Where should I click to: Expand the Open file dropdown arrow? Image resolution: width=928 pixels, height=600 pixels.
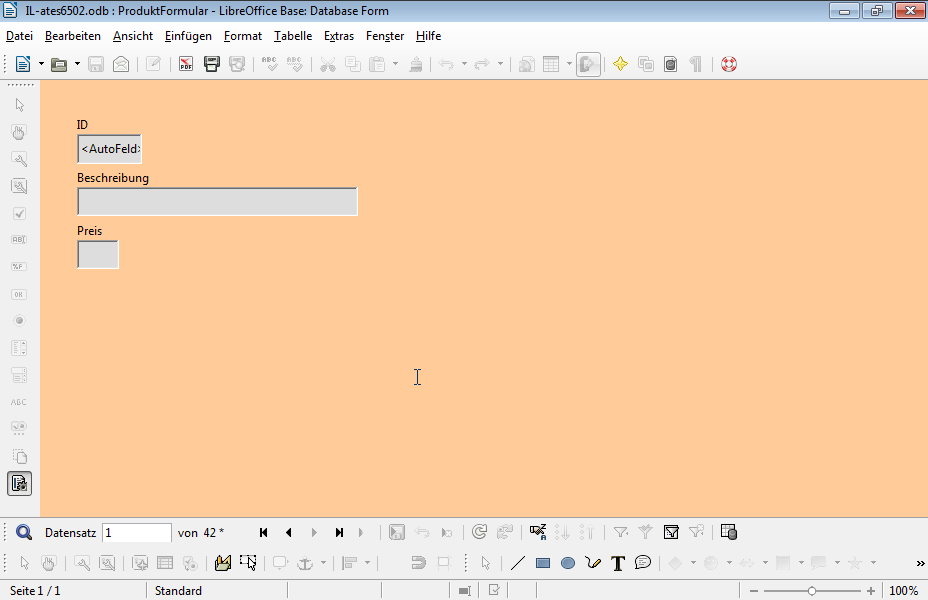[78, 64]
